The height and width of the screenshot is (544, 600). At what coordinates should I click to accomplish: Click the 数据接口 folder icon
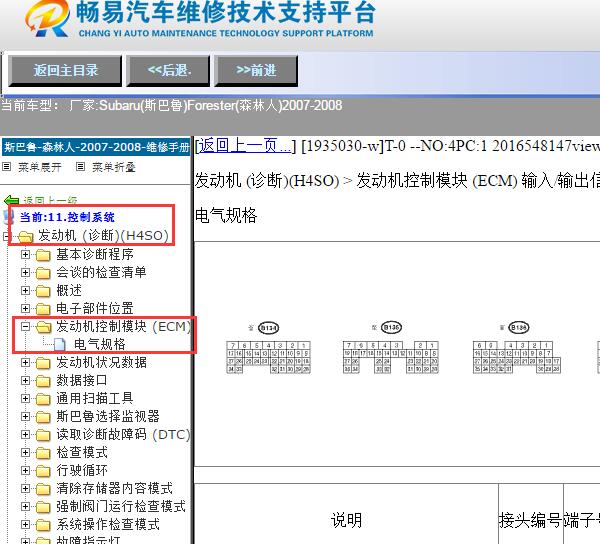tap(43, 381)
